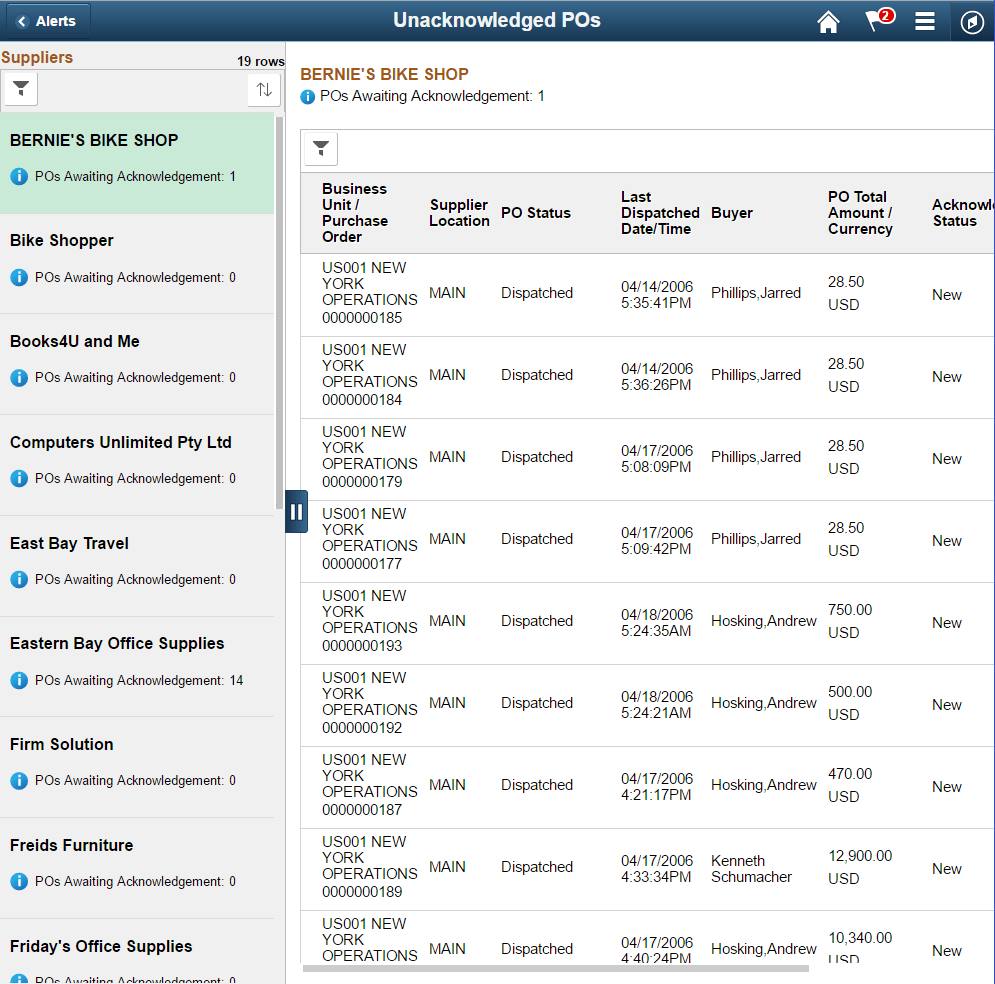Viewport: 995px width, 984px height.
Task: Click info icon for East Bay Travel
Action: tap(19, 579)
